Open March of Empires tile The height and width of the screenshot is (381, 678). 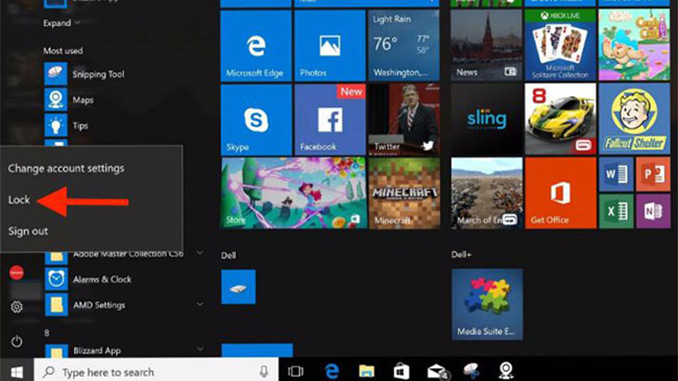tap(486, 193)
